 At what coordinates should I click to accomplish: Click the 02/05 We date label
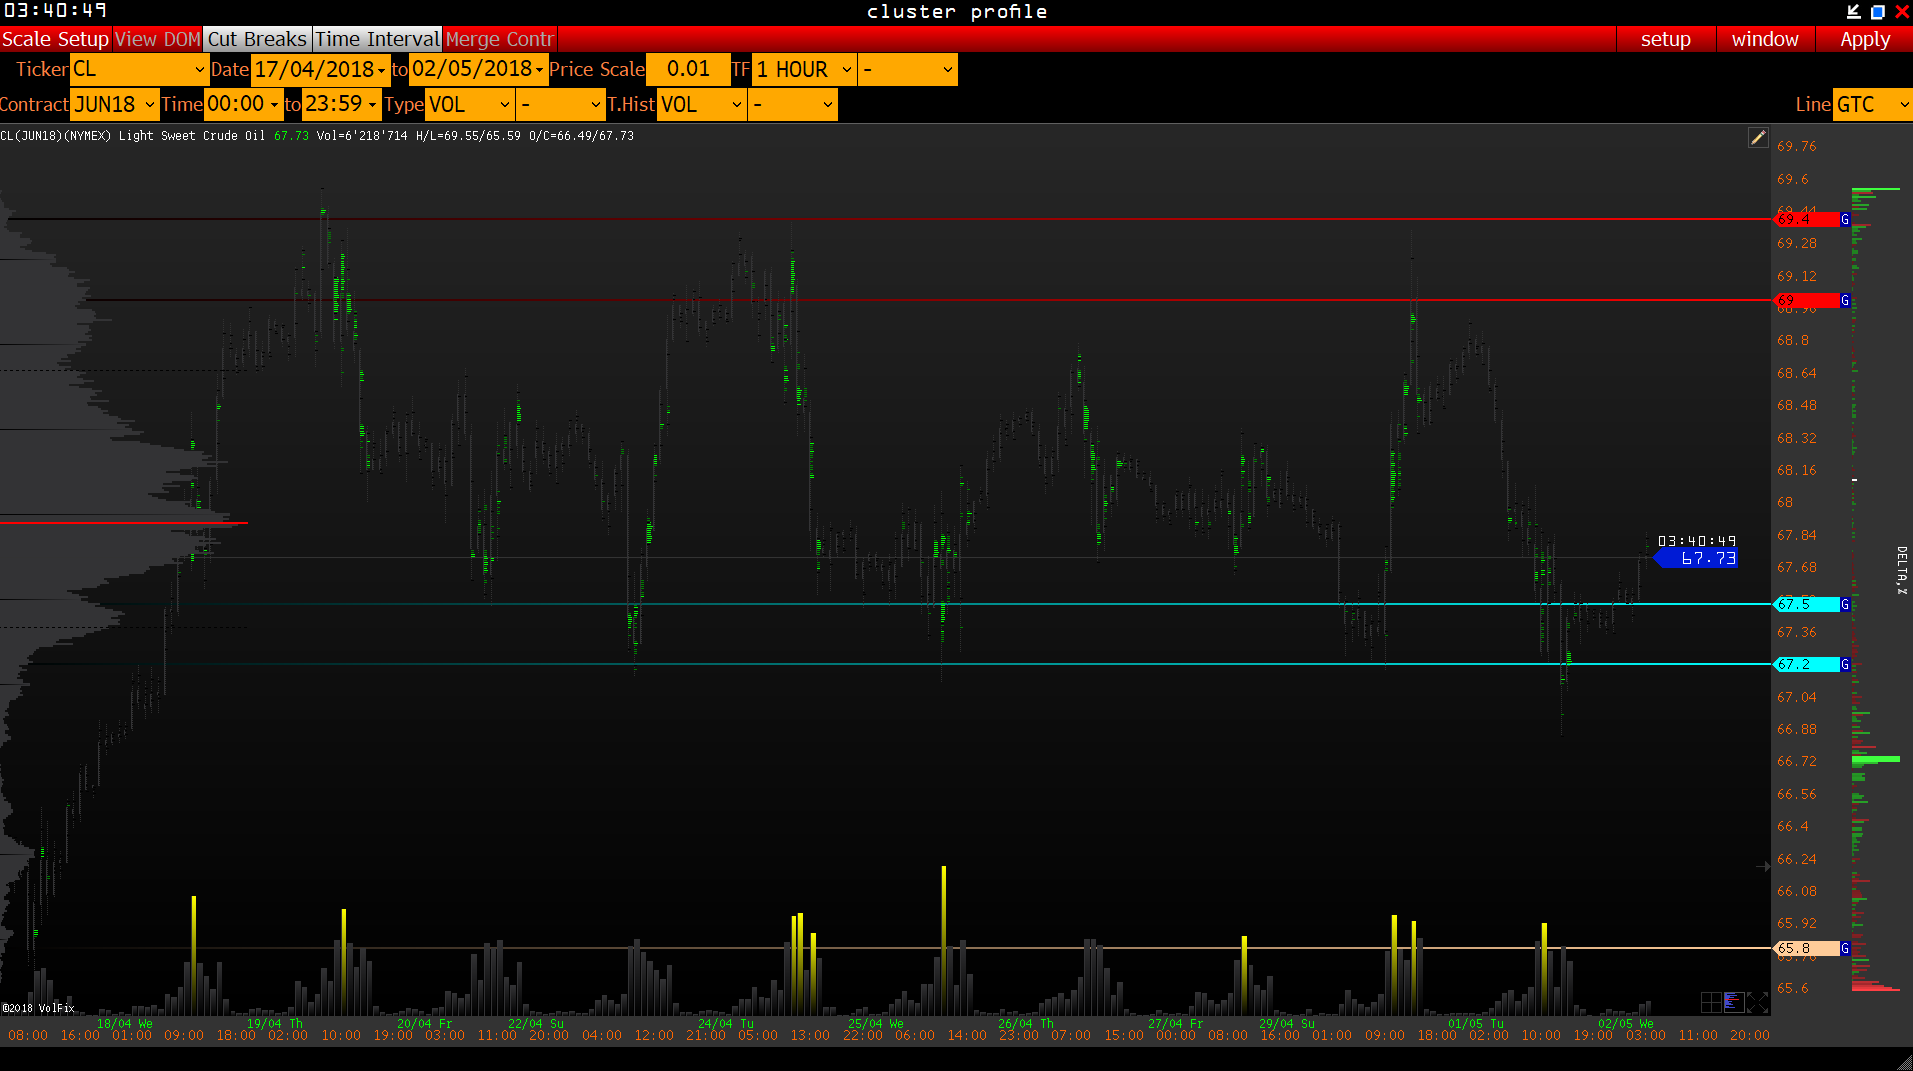click(1626, 1024)
